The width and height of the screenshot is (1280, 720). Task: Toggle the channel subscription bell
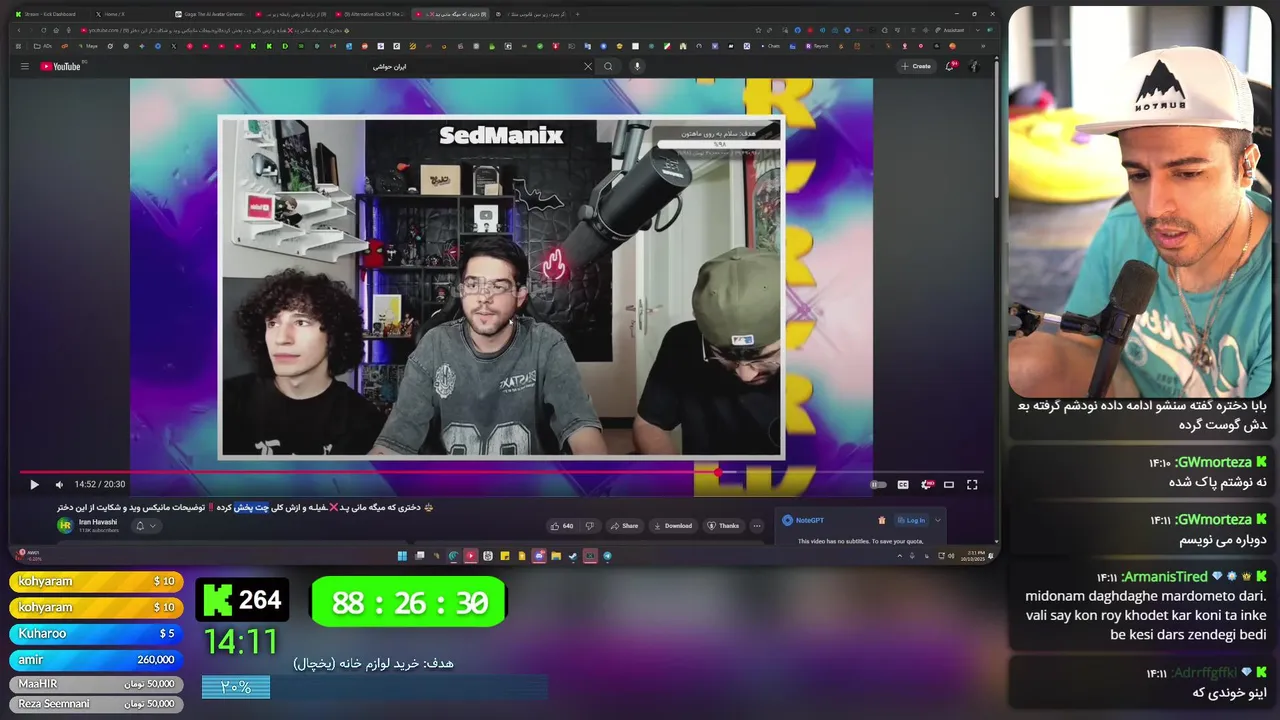tap(140, 526)
